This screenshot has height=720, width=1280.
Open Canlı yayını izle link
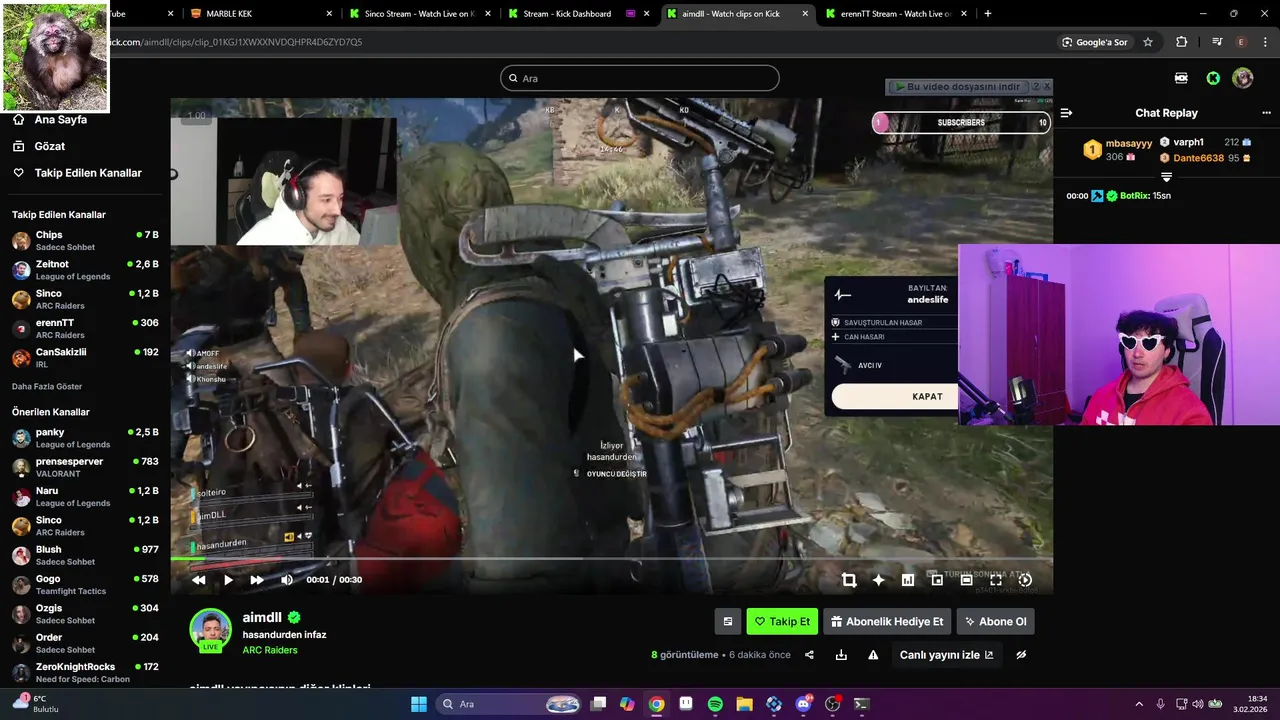(x=947, y=655)
